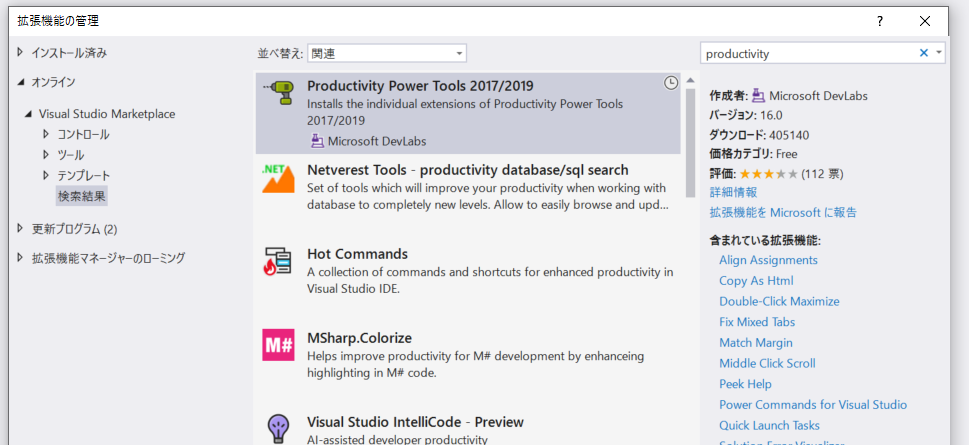The height and width of the screenshot is (445, 969).
Task: Click the clock icon on Productivity Power Tools
Action: (x=671, y=83)
